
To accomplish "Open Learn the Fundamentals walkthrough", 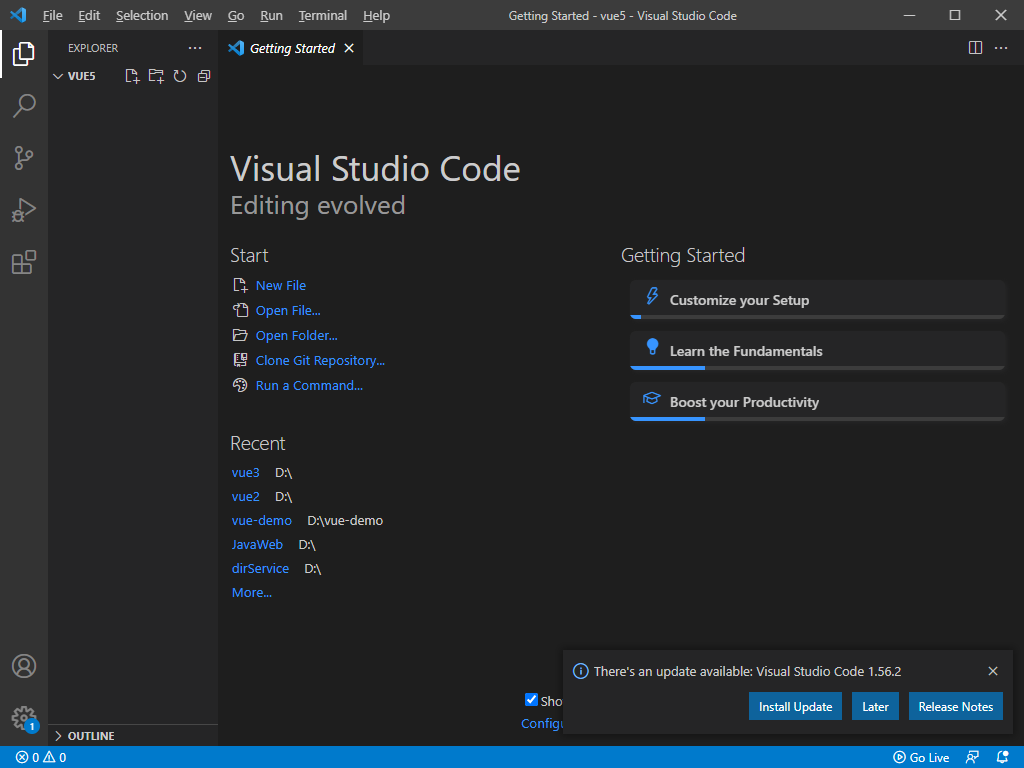I will (817, 351).
